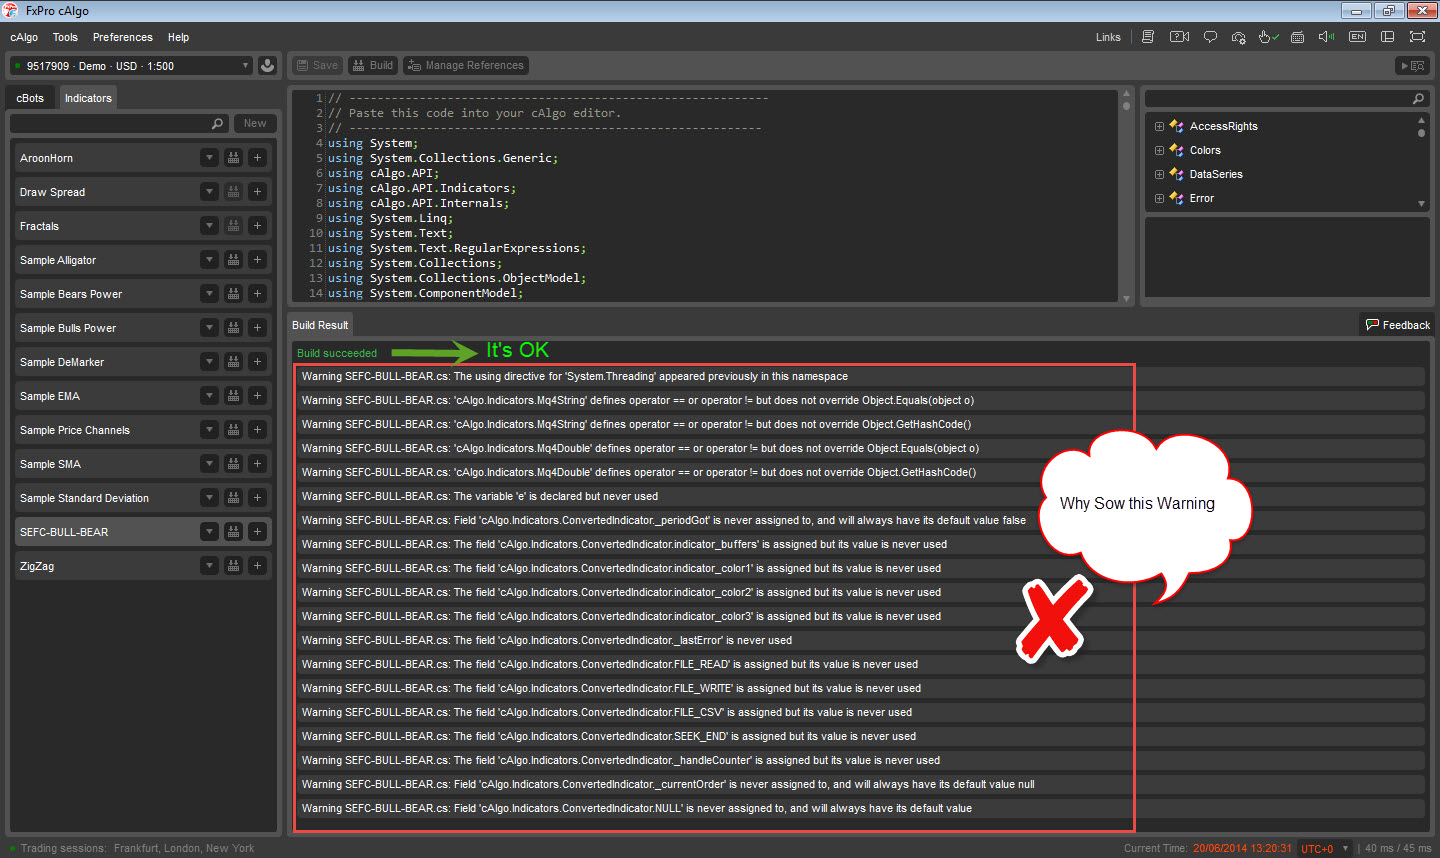Click build icon for SEFC-BULL-BEAR
This screenshot has width=1440, height=858.
point(233,532)
